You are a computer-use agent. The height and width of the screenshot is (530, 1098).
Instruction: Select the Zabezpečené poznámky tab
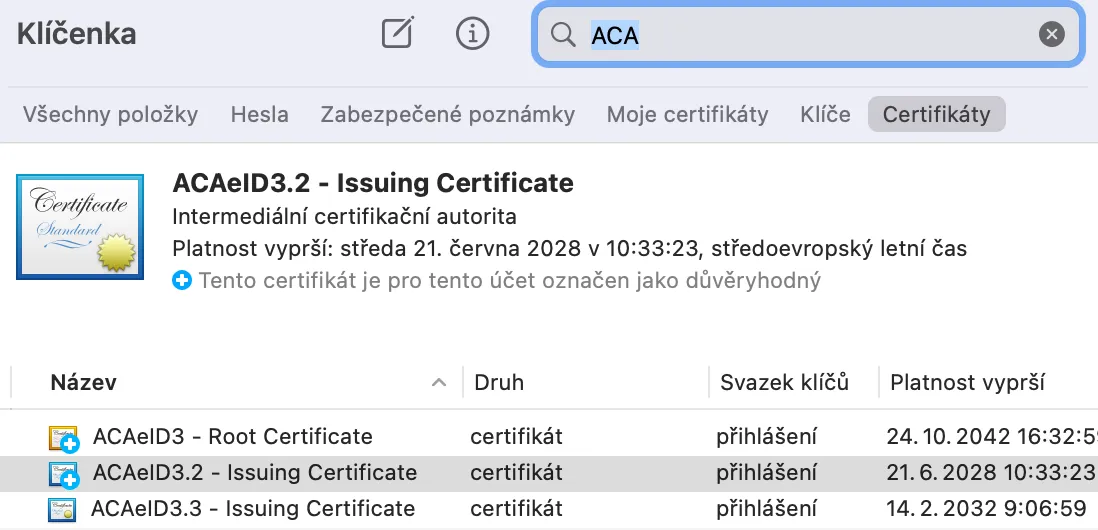click(447, 114)
